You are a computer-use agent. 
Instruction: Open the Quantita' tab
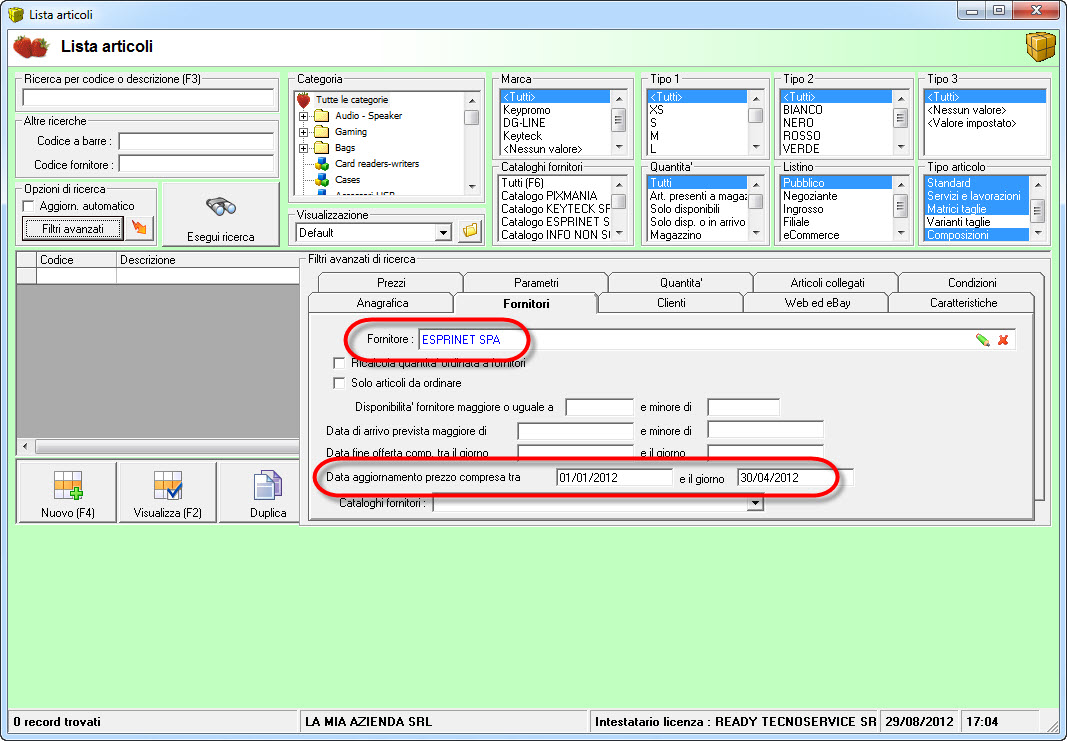click(681, 282)
